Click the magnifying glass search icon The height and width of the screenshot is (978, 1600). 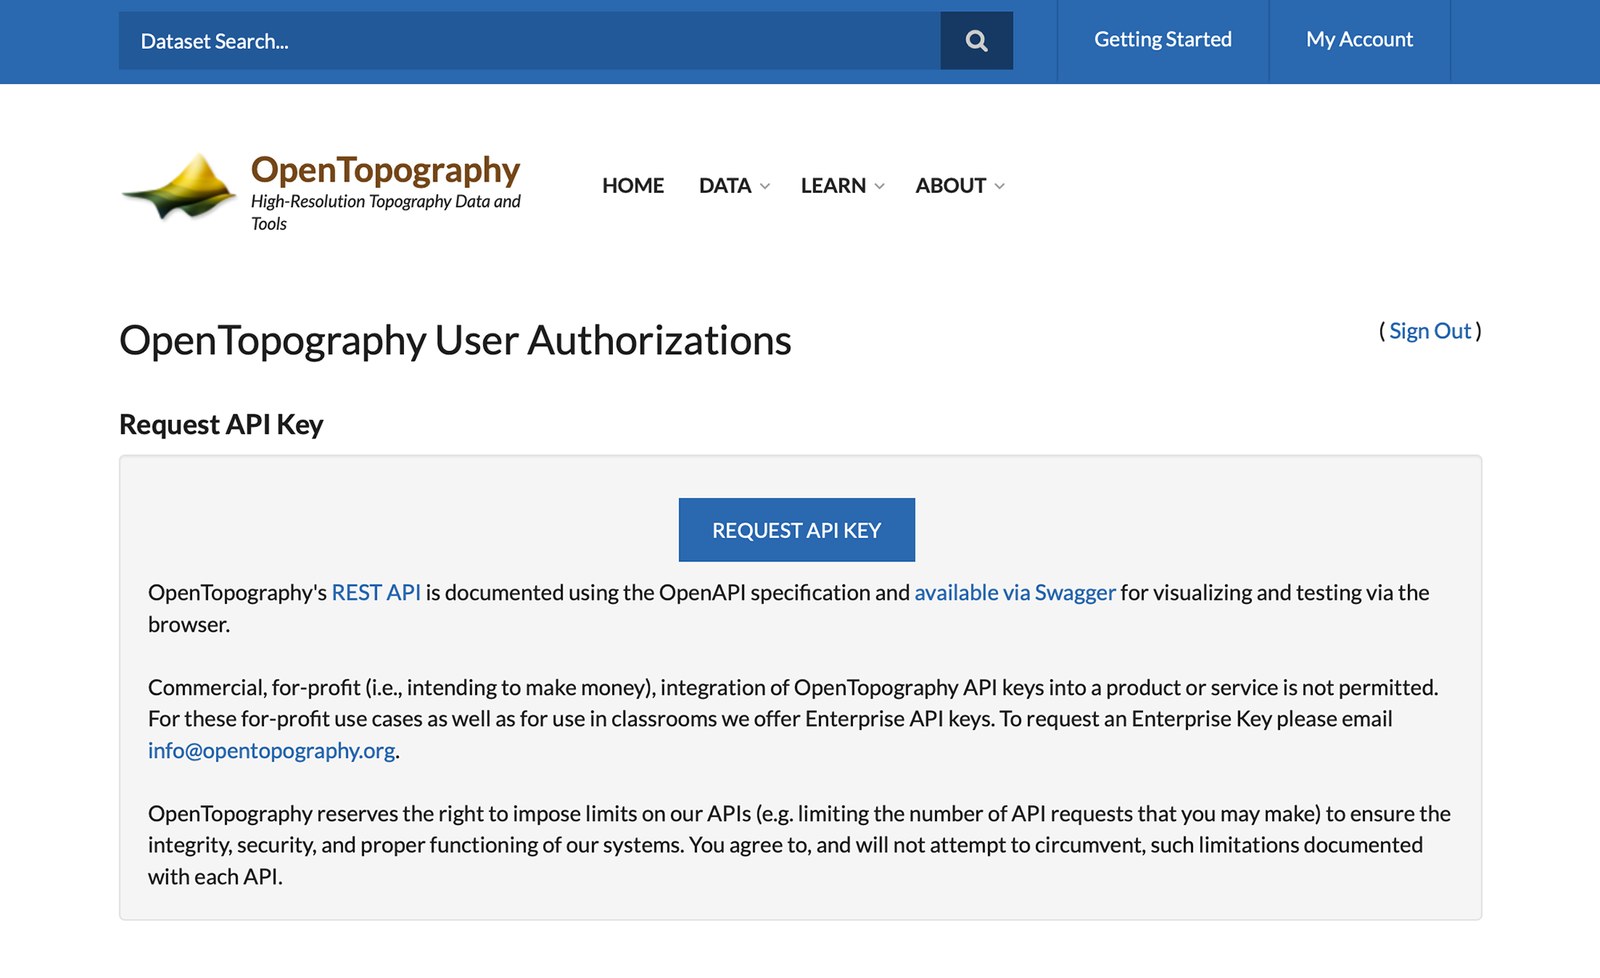[976, 41]
